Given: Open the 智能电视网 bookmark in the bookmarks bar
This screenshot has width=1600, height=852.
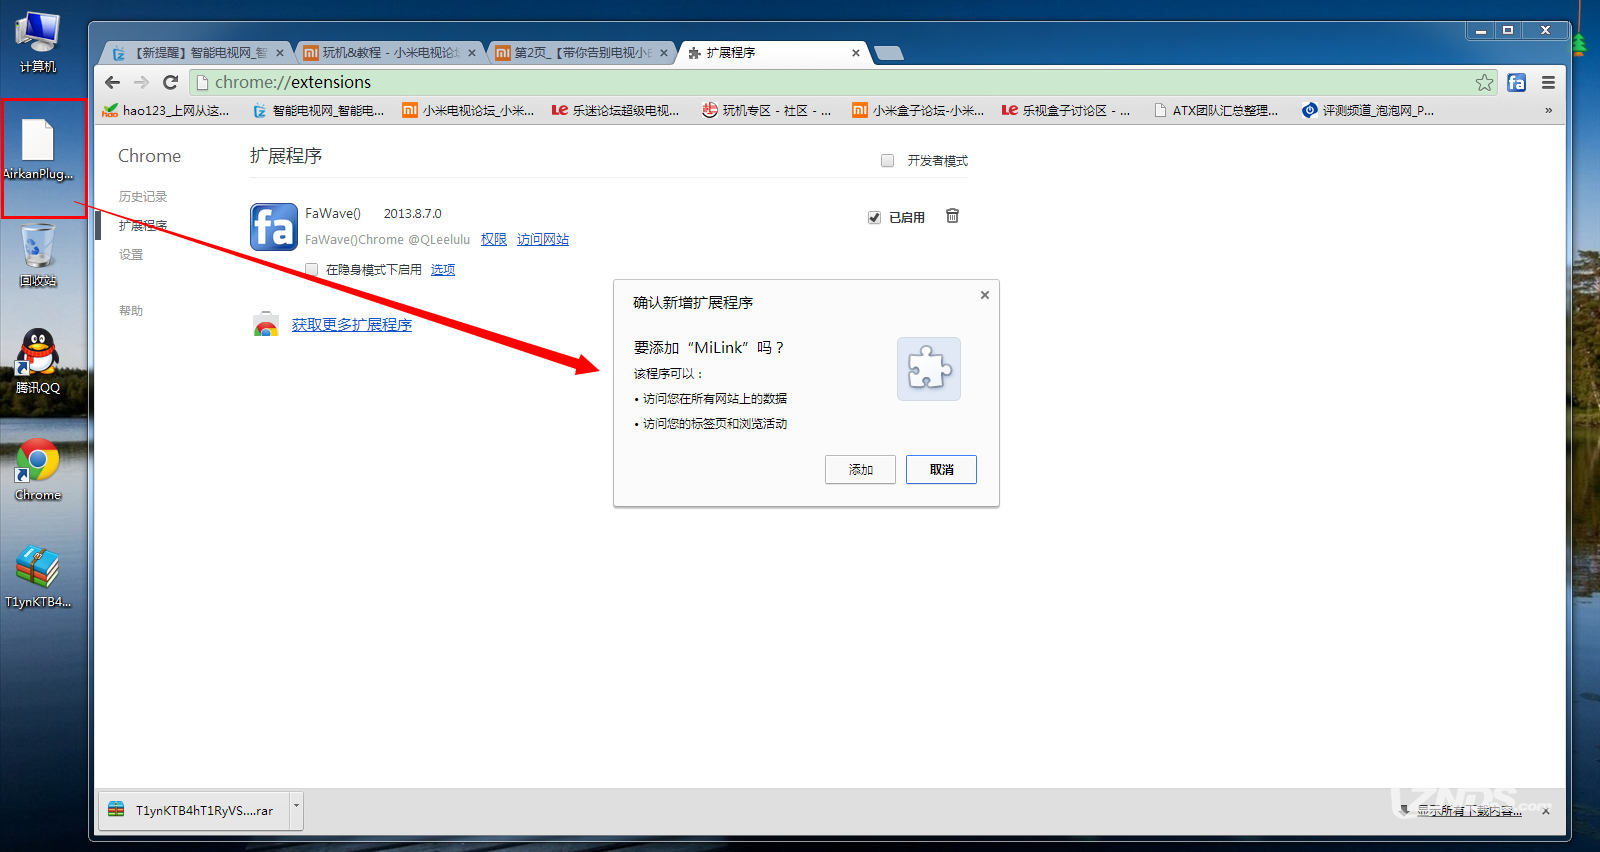Looking at the screenshot, I should [318, 110].
